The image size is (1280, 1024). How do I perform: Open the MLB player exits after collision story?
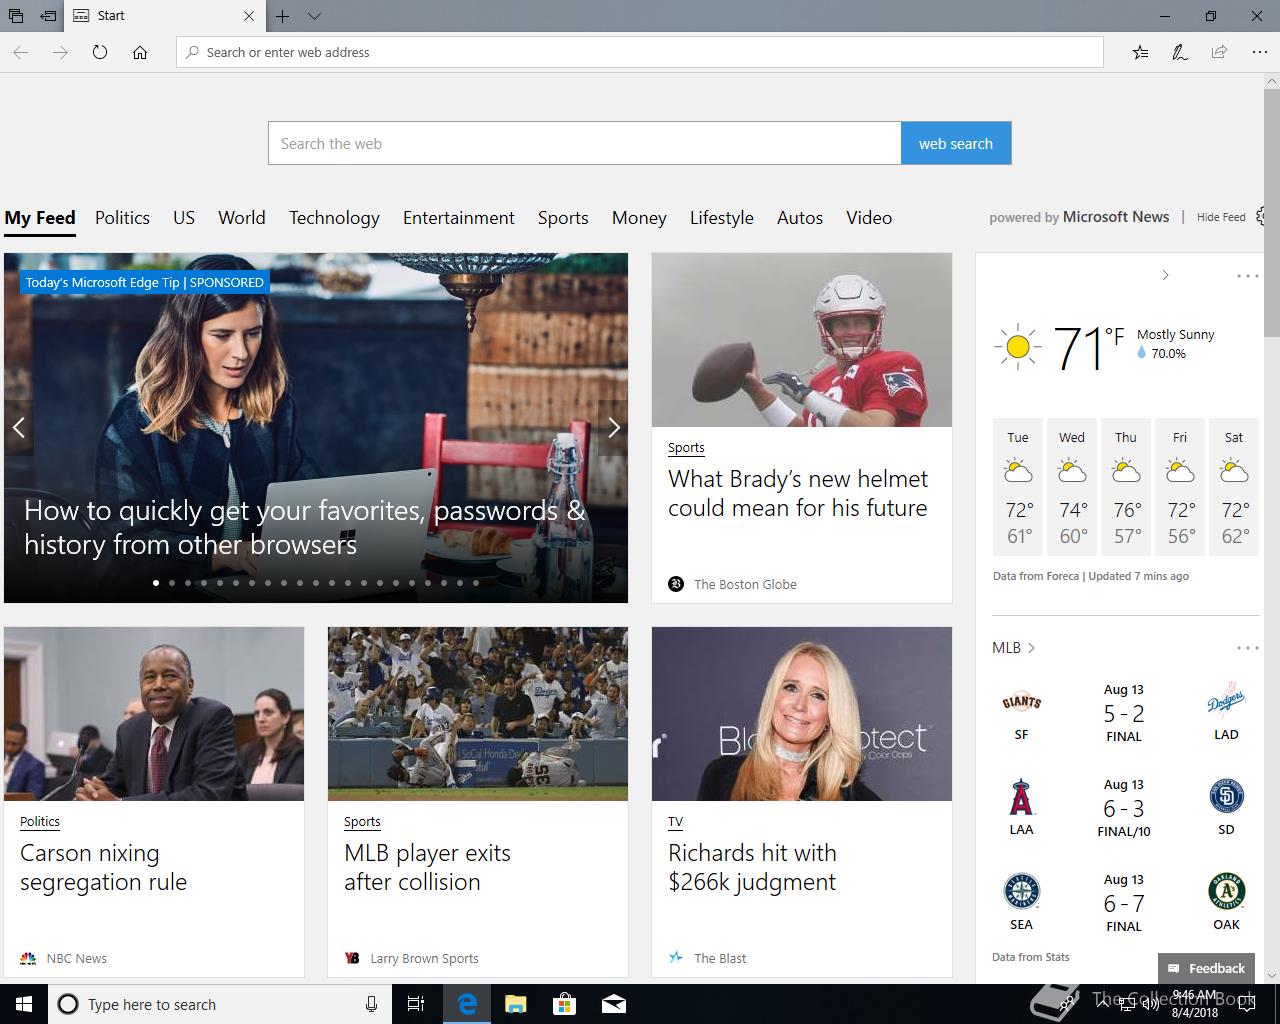point(428,867)
